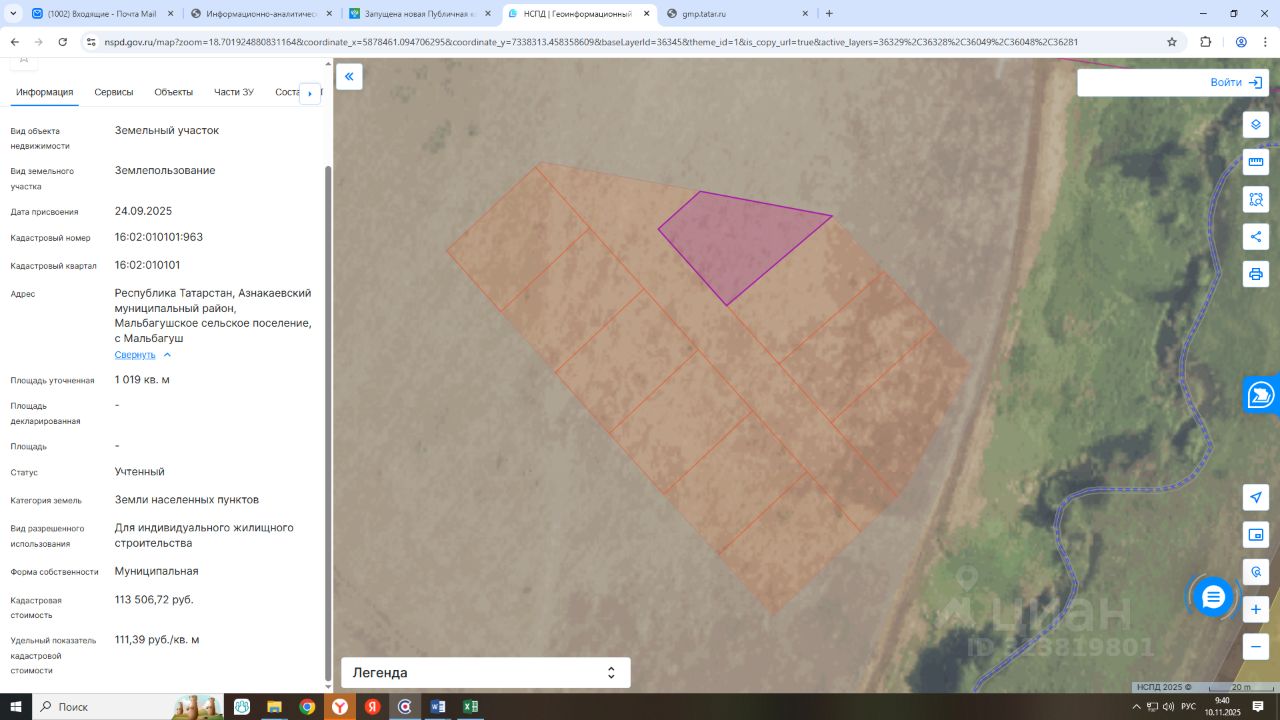Open the Chrome profile avatar
The image size is (1280, 720).
1241,42
